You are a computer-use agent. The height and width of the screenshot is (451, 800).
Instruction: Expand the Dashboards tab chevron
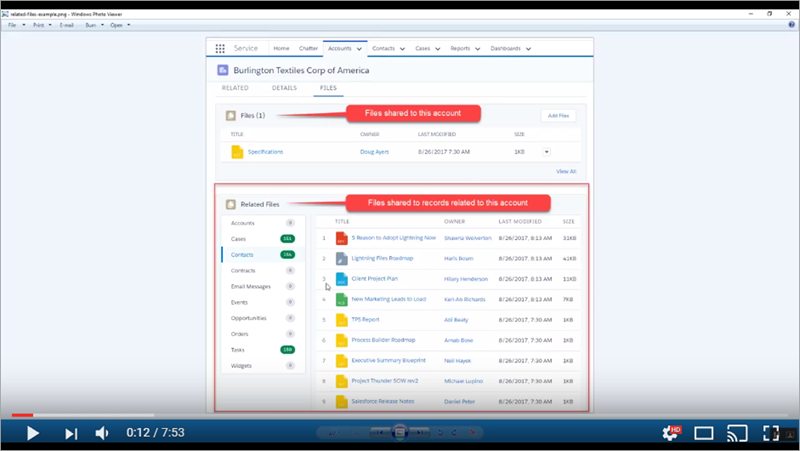click(529, 49)
